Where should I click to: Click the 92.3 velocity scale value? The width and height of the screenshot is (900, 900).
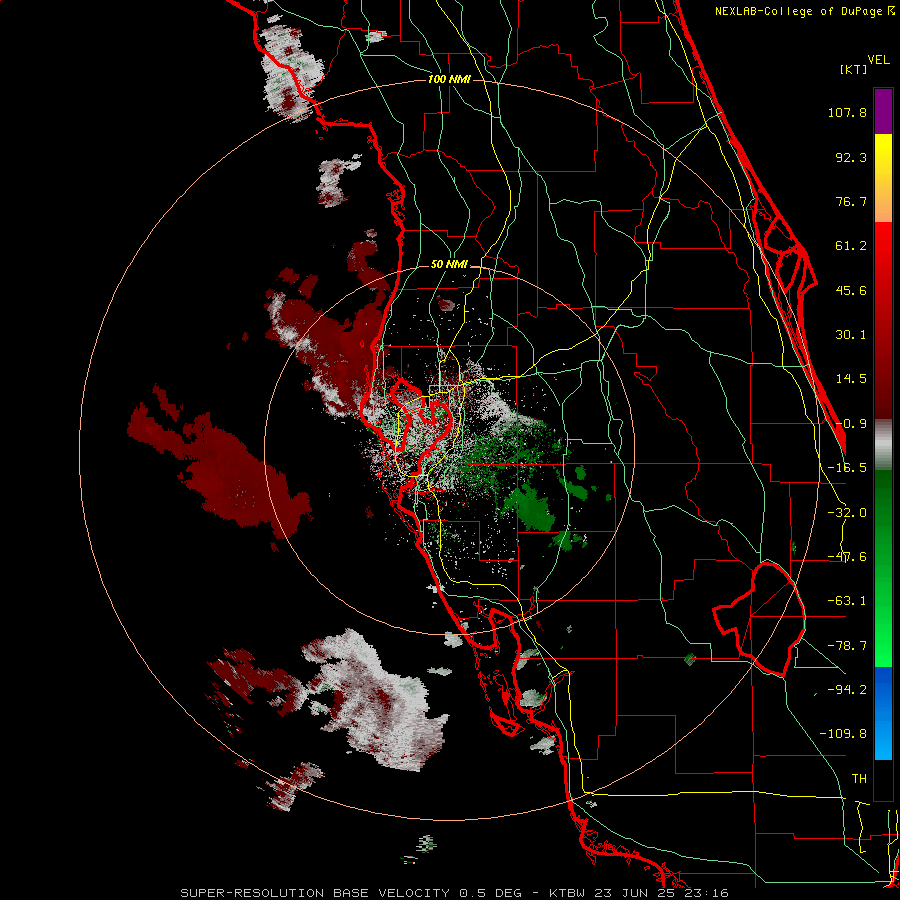click(x=851, y=157)
